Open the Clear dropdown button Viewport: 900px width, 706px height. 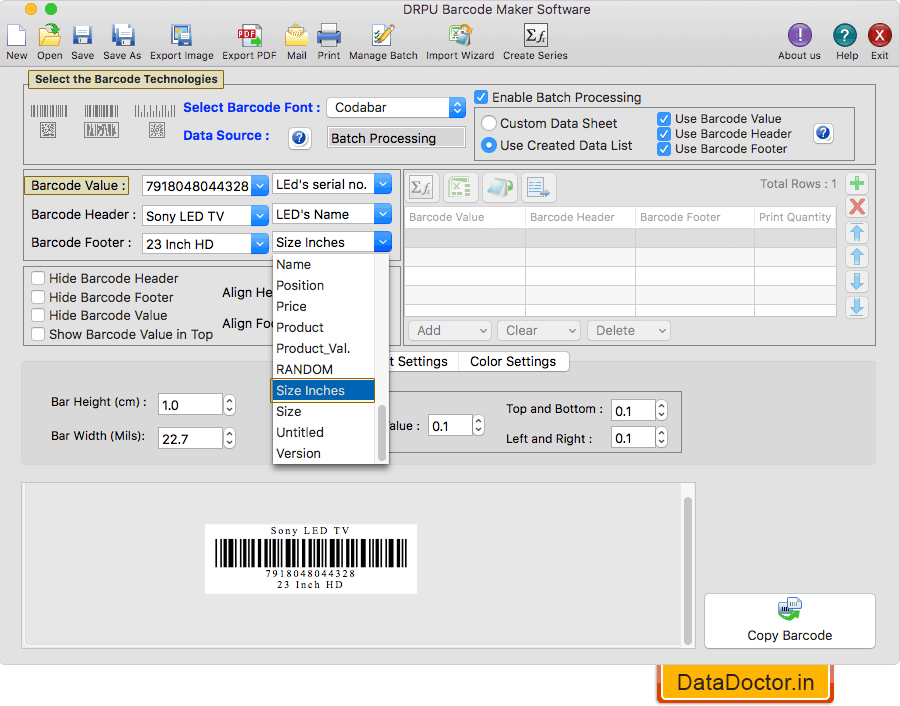point(539,331)
